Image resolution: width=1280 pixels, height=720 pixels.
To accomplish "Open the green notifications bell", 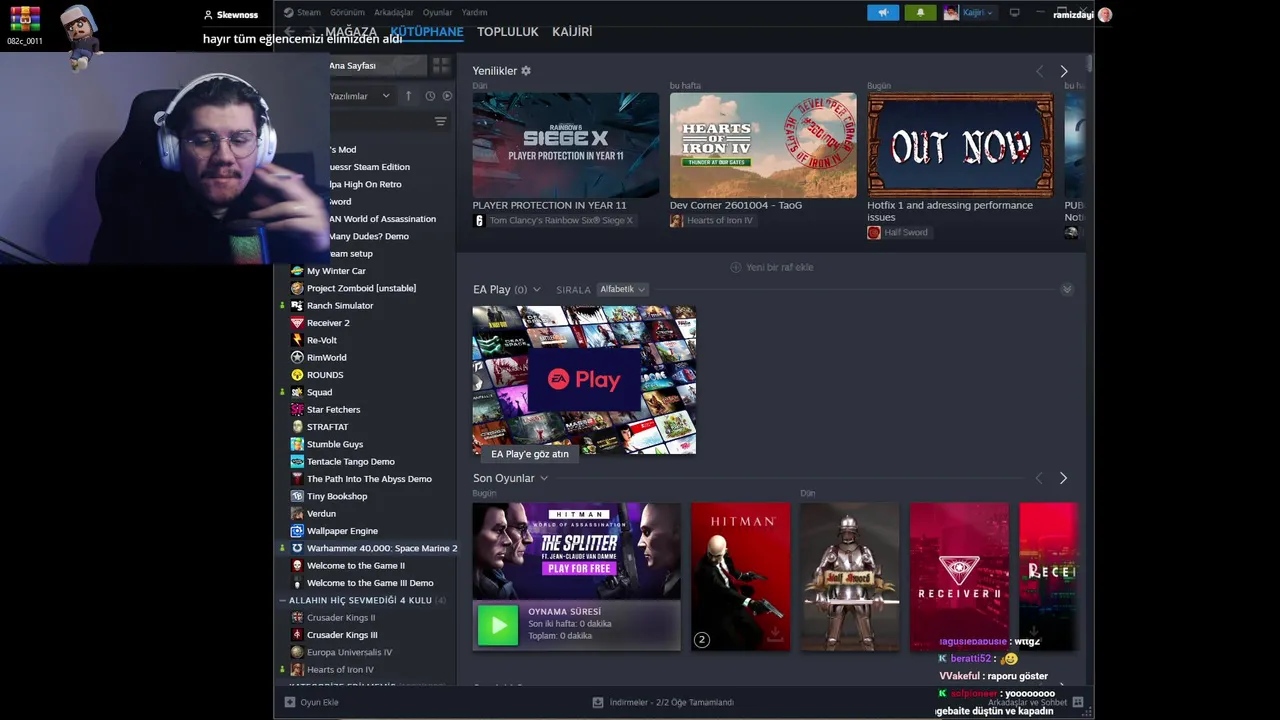I will 920,13.
